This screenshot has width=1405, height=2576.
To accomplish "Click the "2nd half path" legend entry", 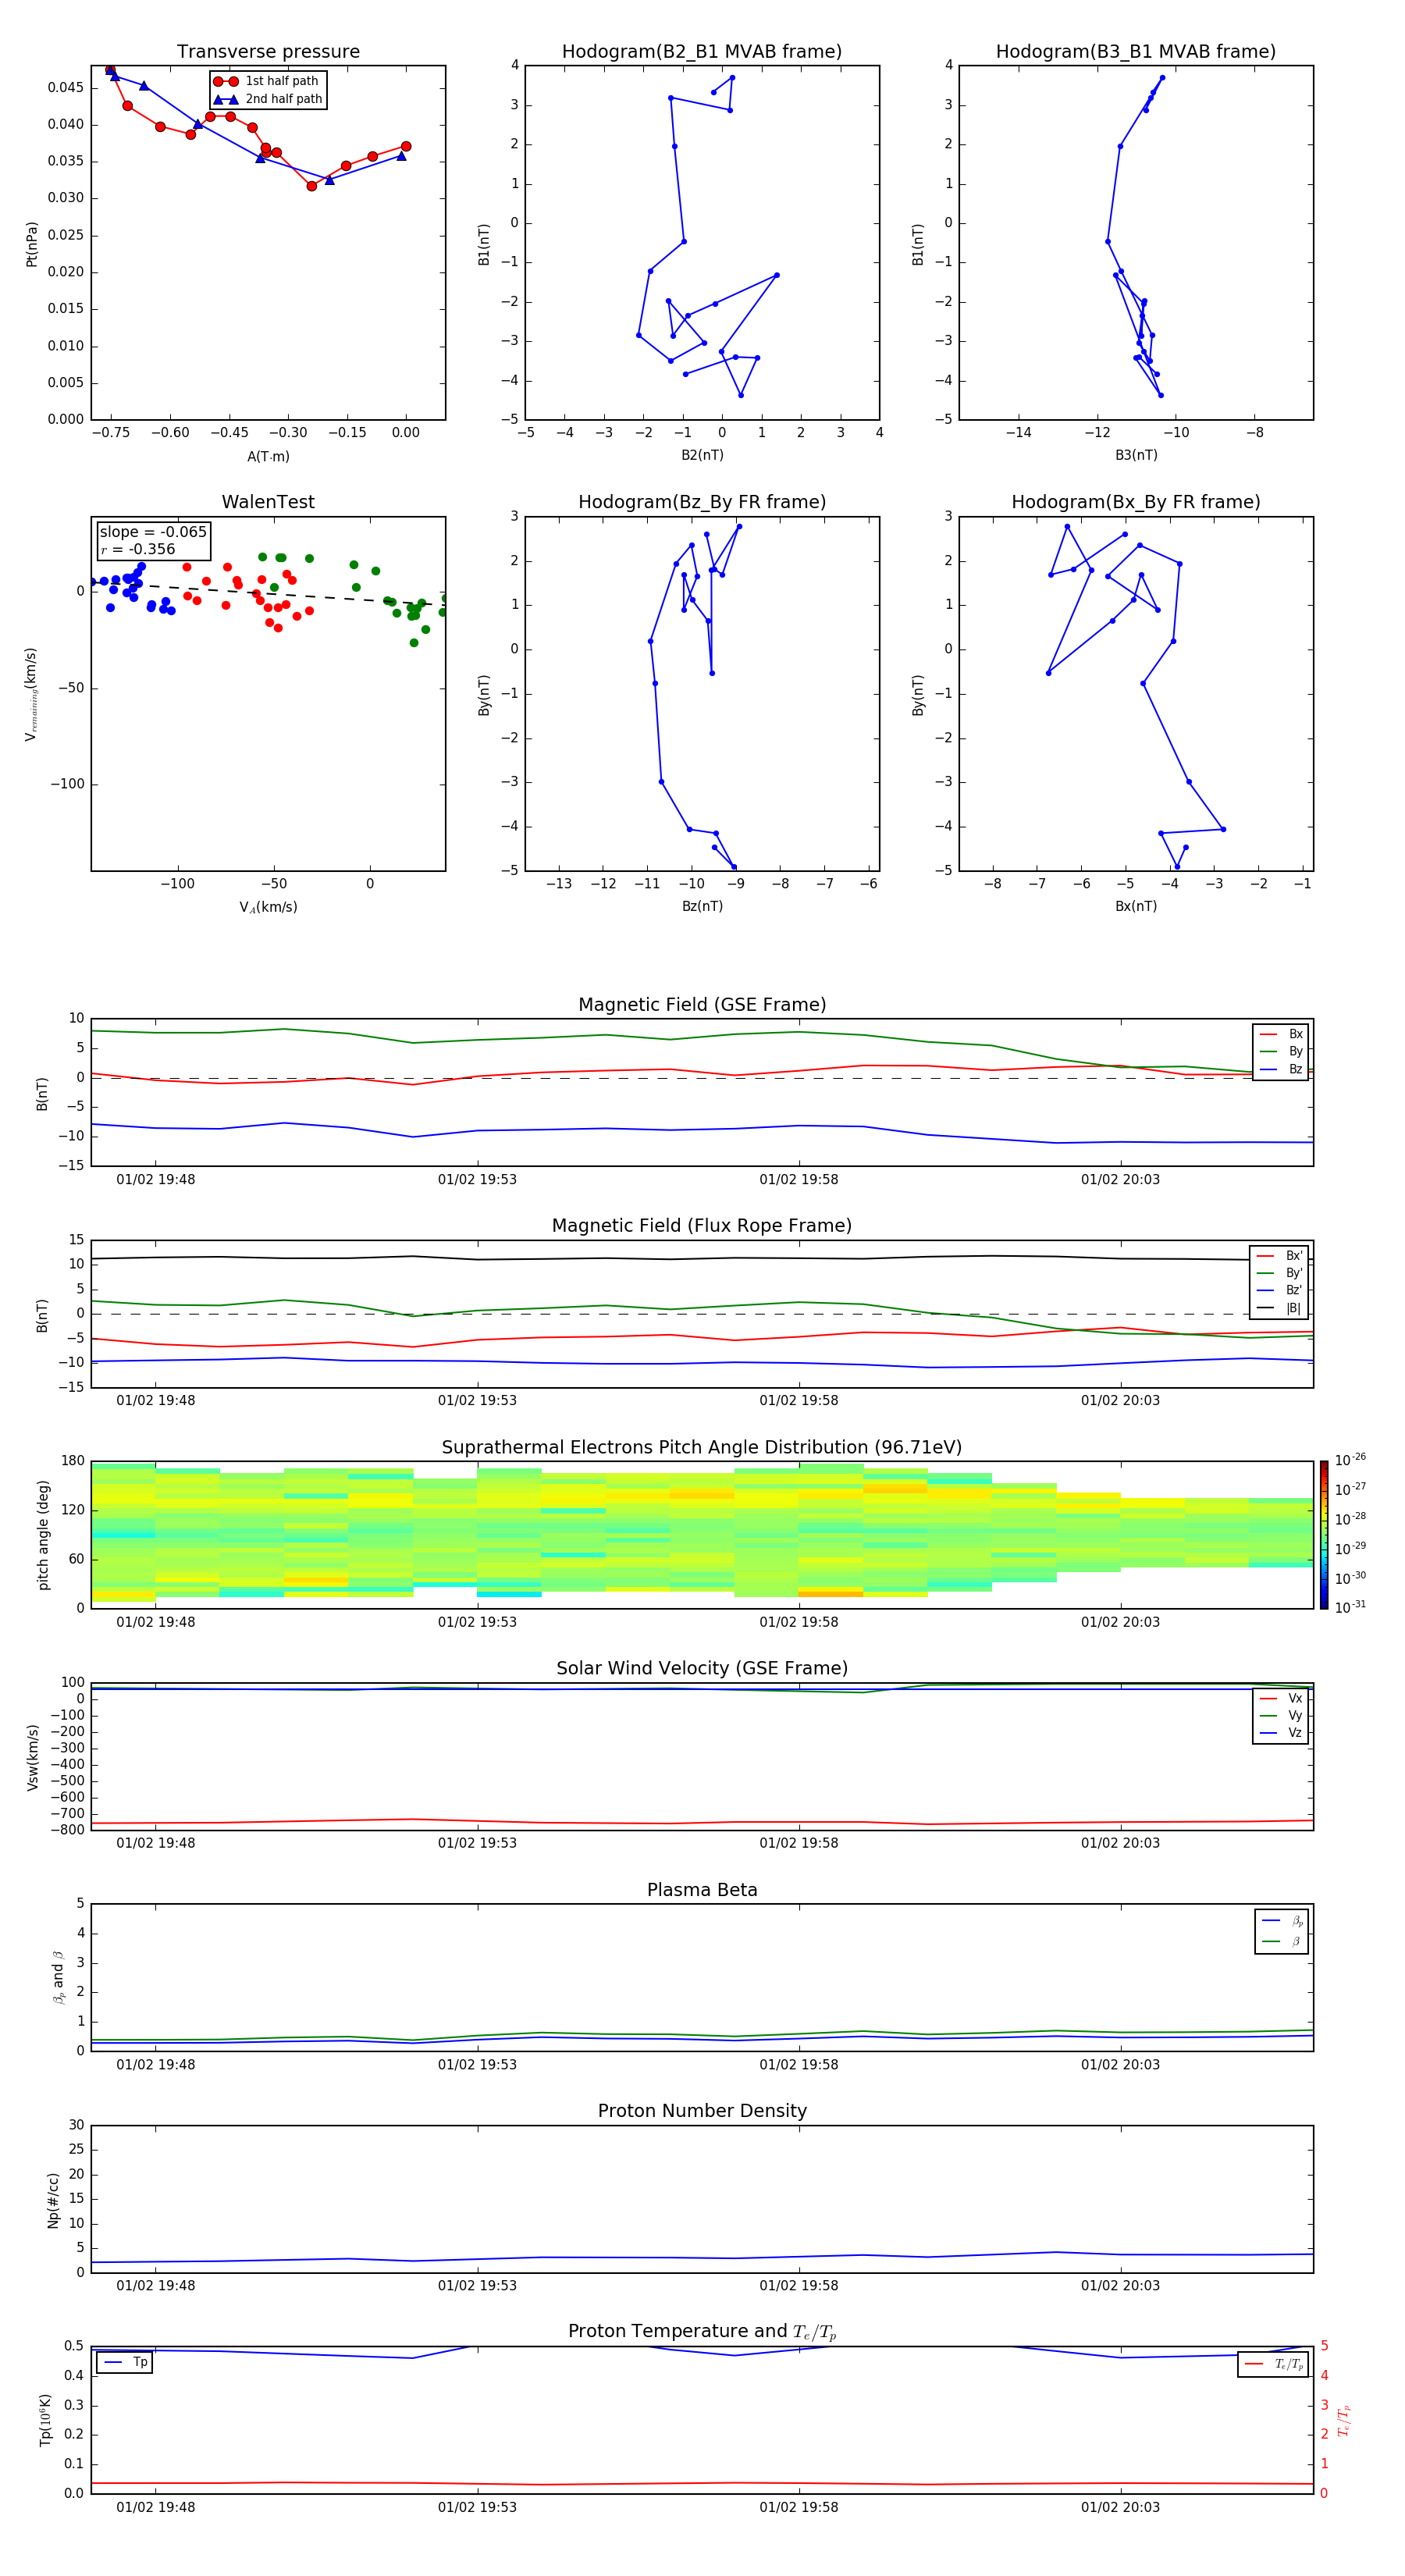I will tap(268, 99).
